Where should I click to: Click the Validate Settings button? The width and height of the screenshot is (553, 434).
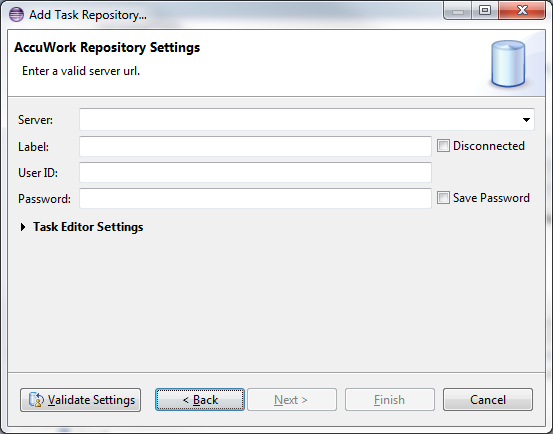pyautogui.click(x=80, y=400)
